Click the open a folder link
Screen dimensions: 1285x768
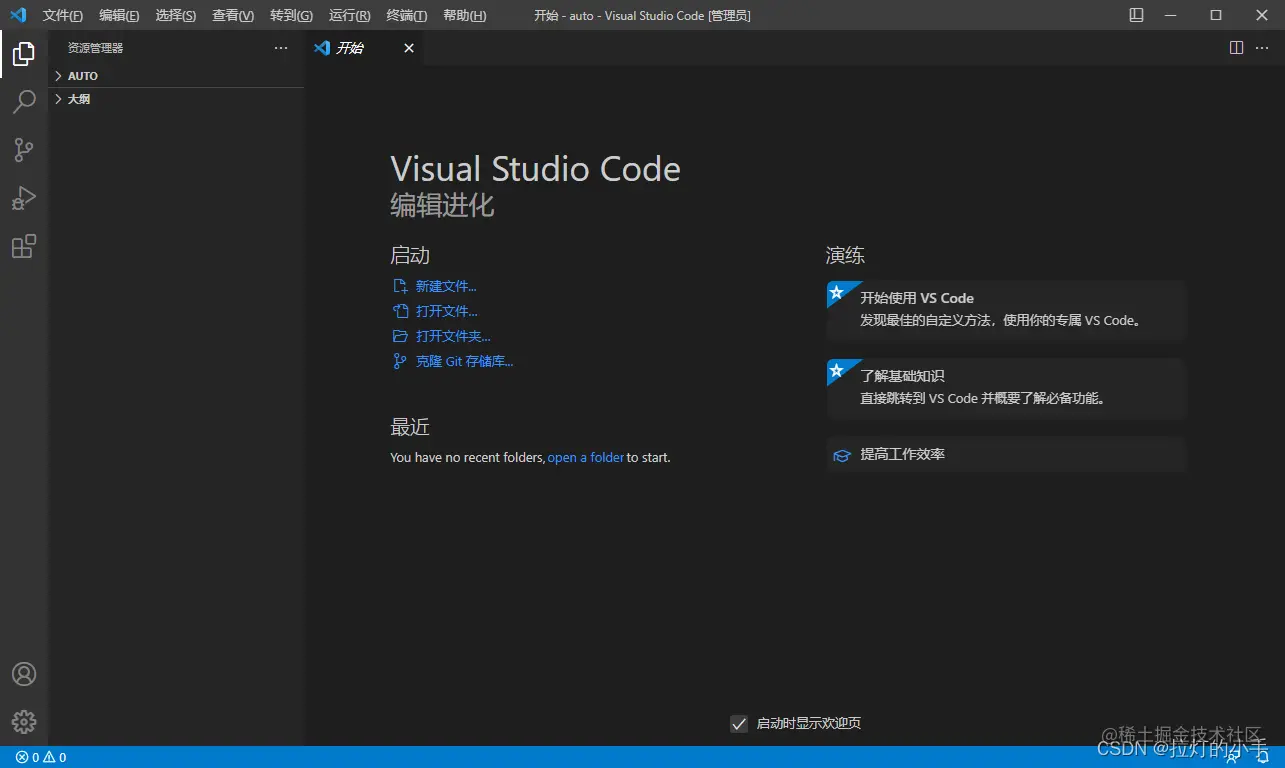(x=586, y=457)
